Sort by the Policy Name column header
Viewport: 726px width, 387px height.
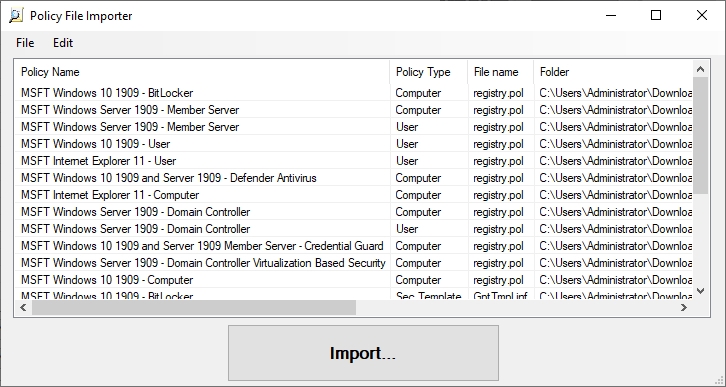[202, 72]
